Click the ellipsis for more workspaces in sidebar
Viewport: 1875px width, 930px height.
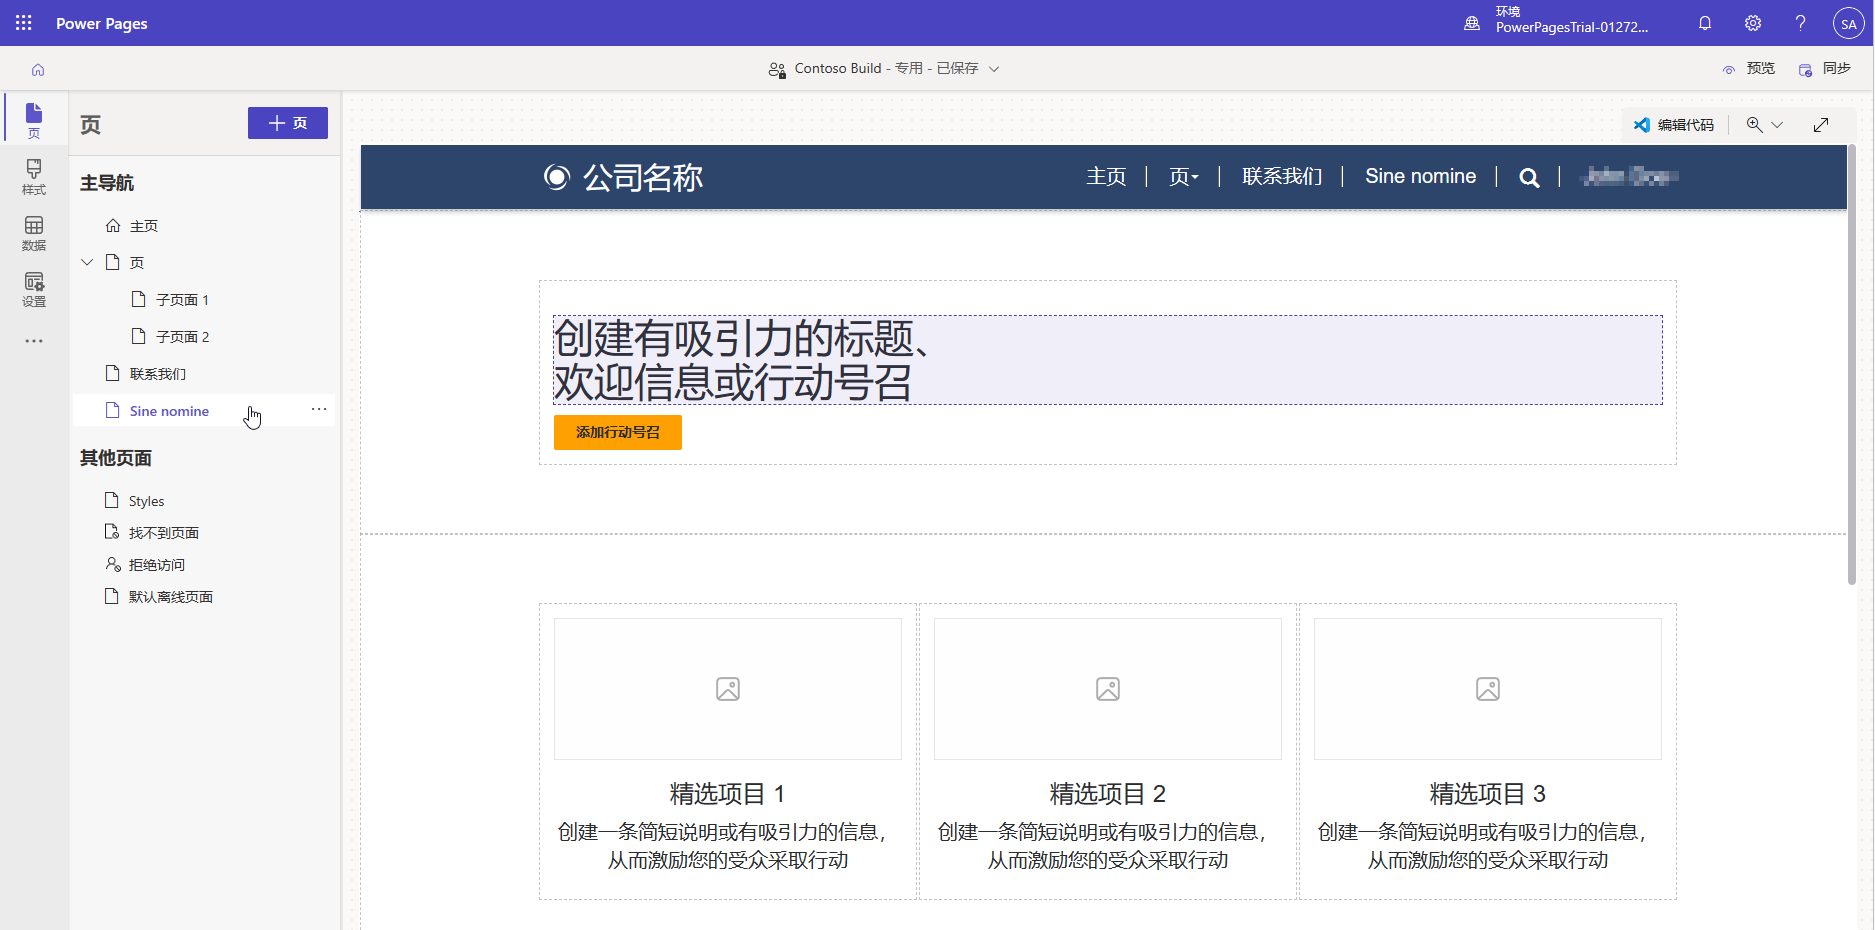(x=33, y=341)
